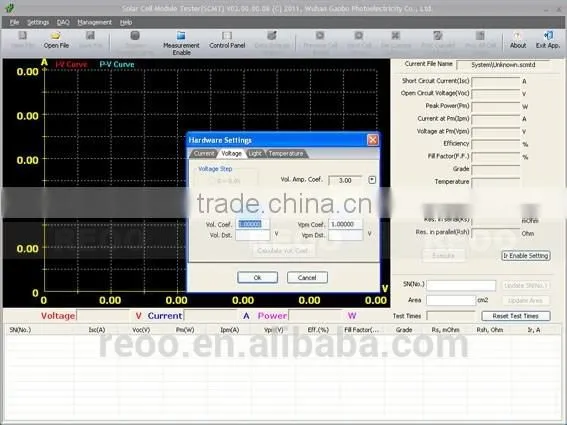Screen dimensions: 567x425
Task: Open the Settings menu
Action: point(38,22)
